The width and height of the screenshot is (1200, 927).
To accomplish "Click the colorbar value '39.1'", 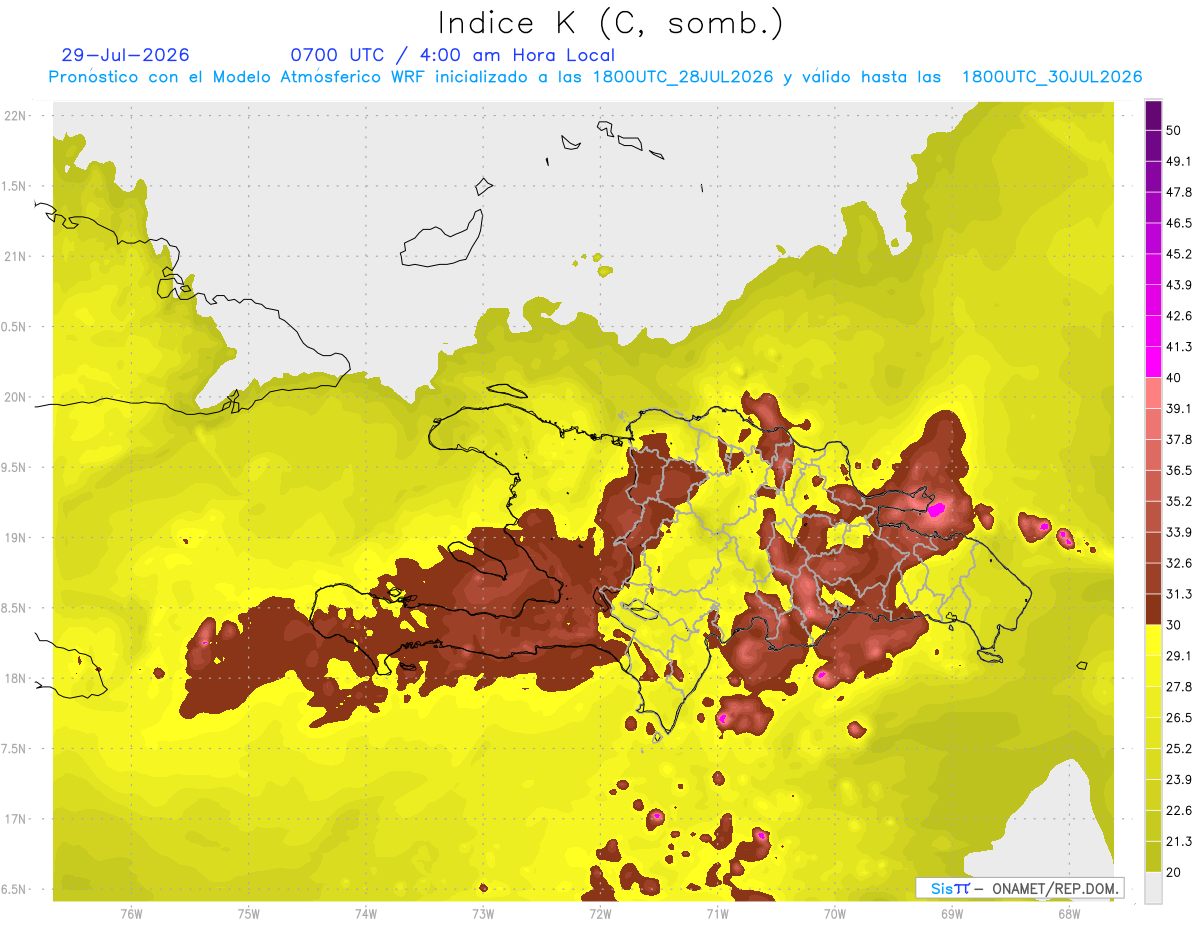I will pyautogui.click(x=1178, y=409).
